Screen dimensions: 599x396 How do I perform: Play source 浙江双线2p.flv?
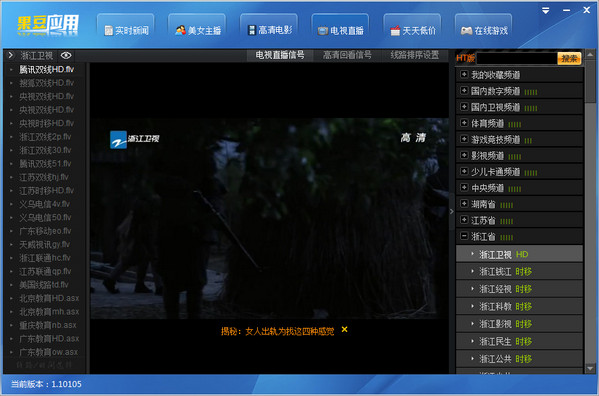46,137
